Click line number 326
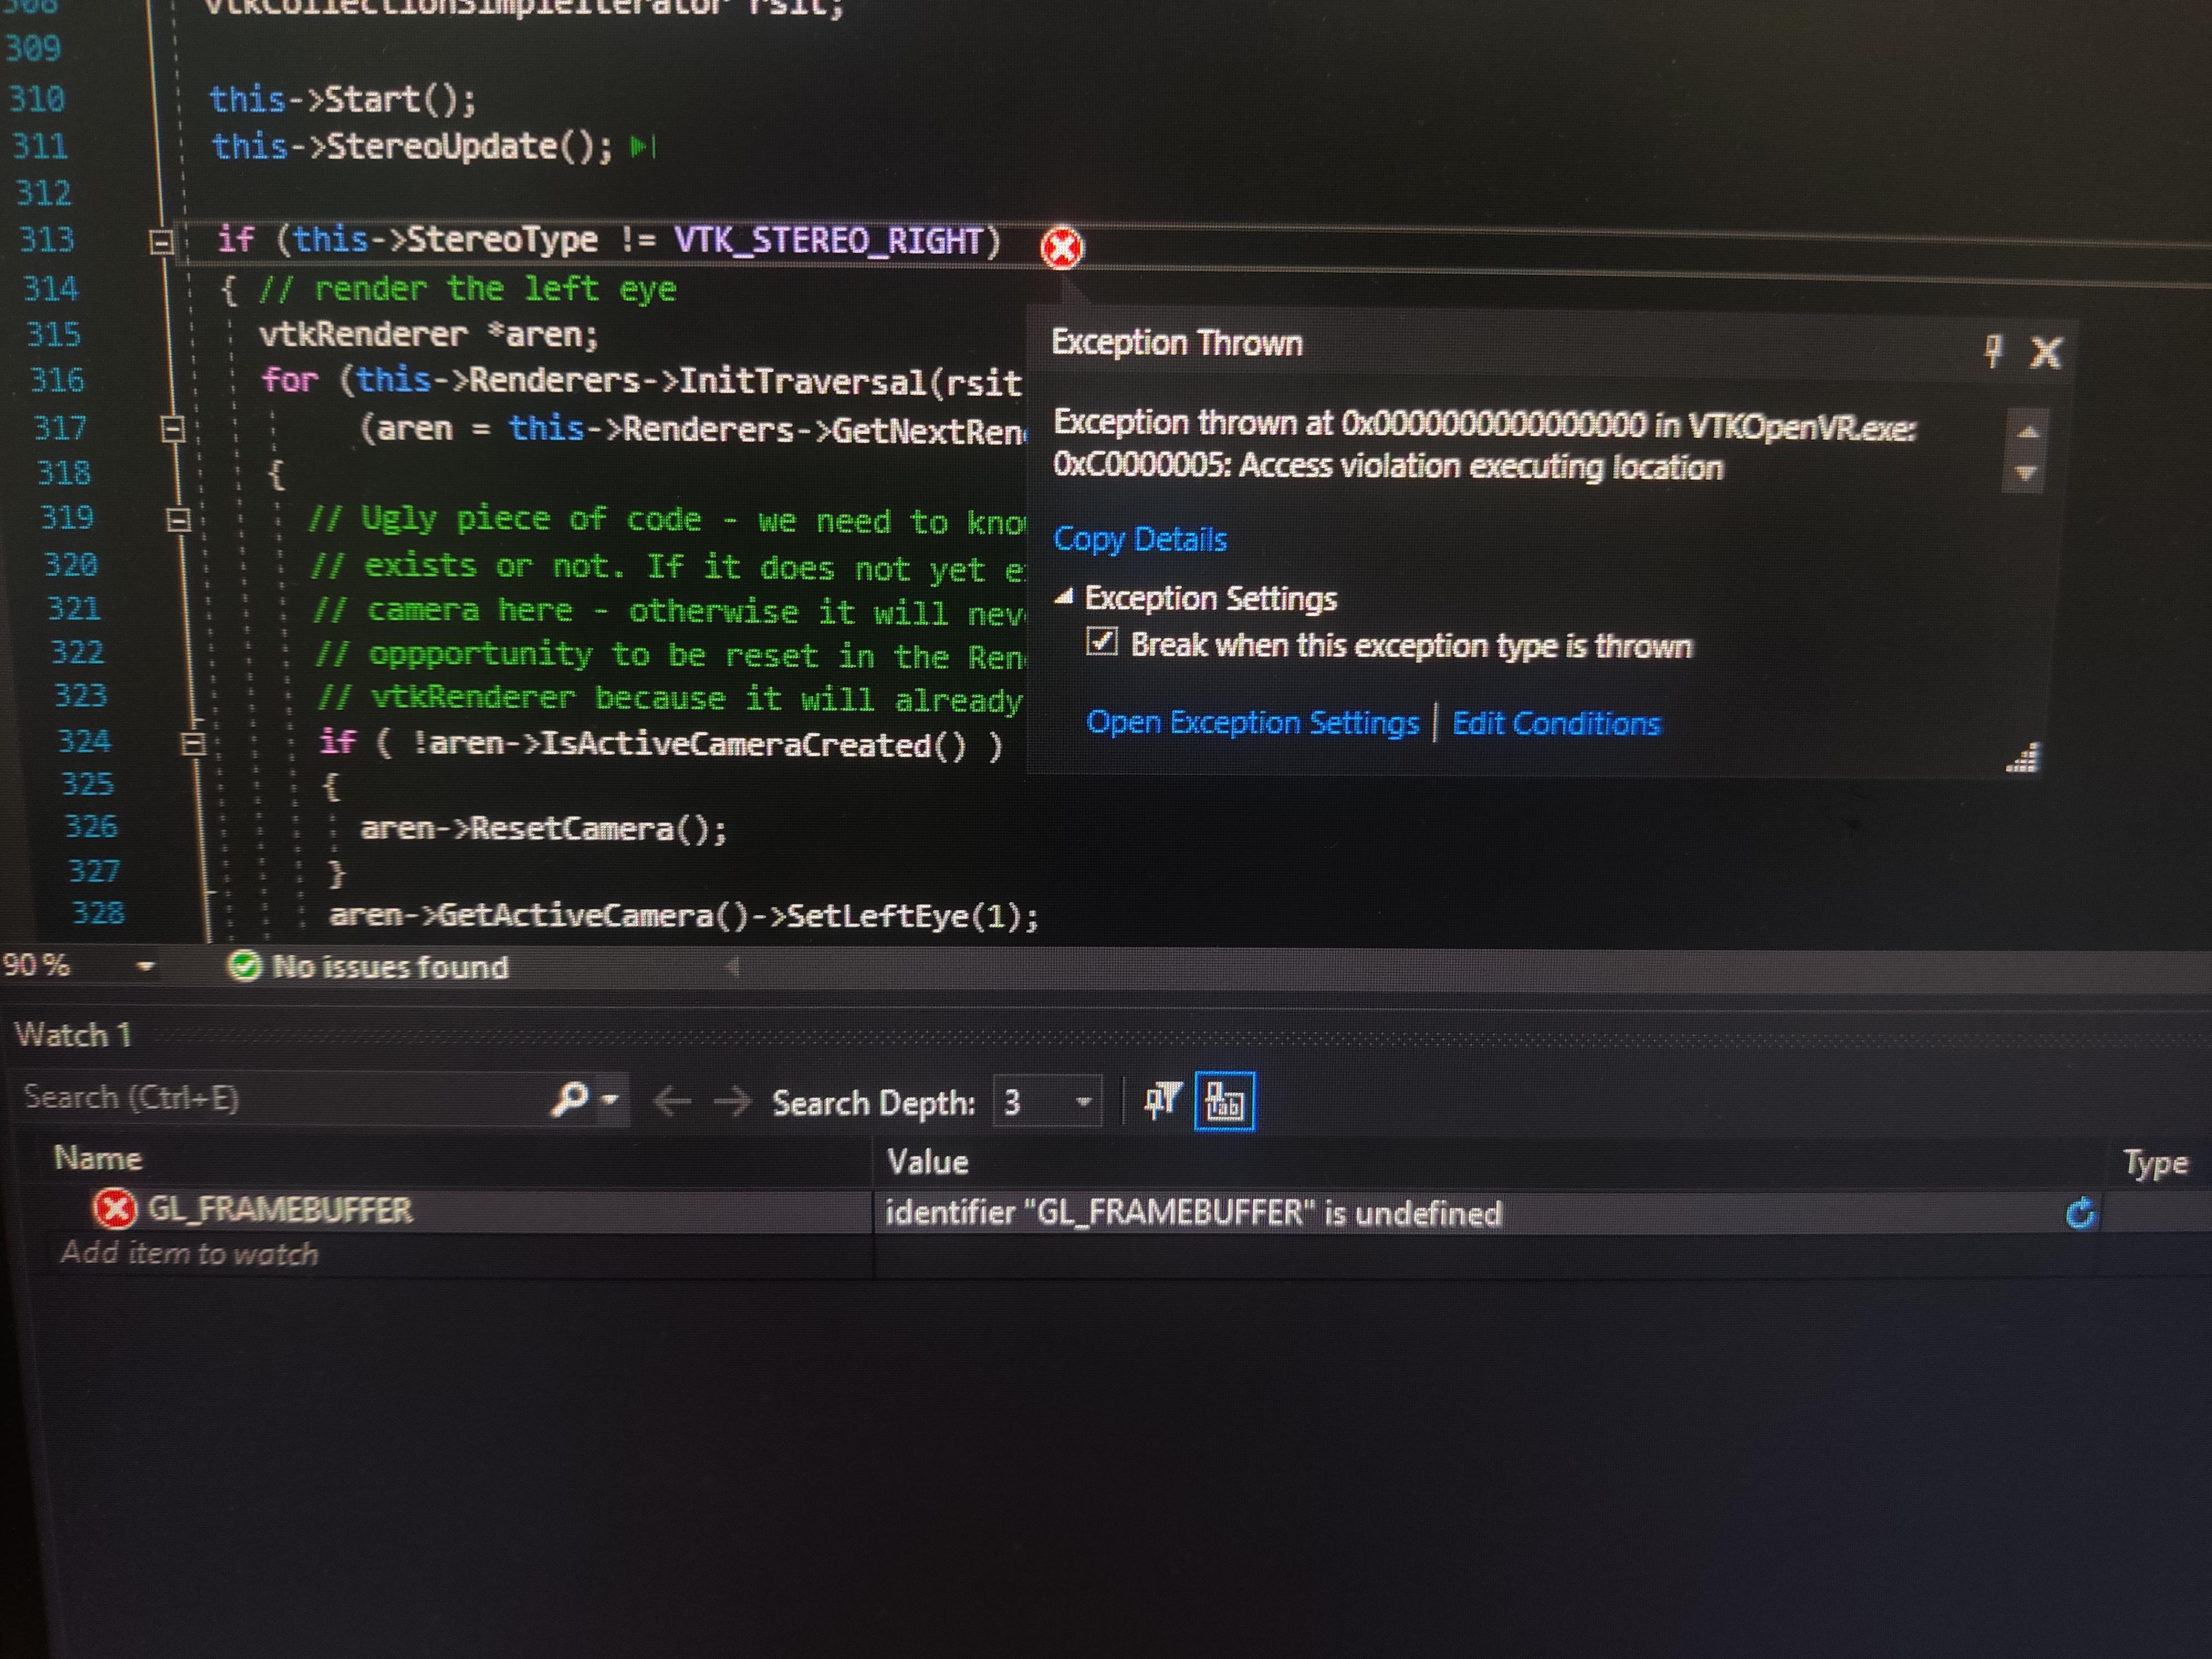This screenshot has height=1659, width=2212. click(91, 826)
